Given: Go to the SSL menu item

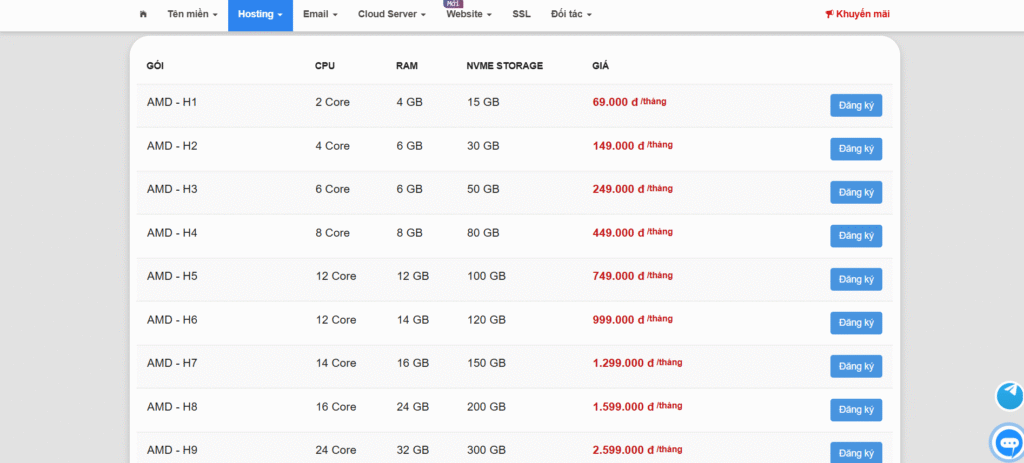Looking at the screenshot, I should (521, 14).
